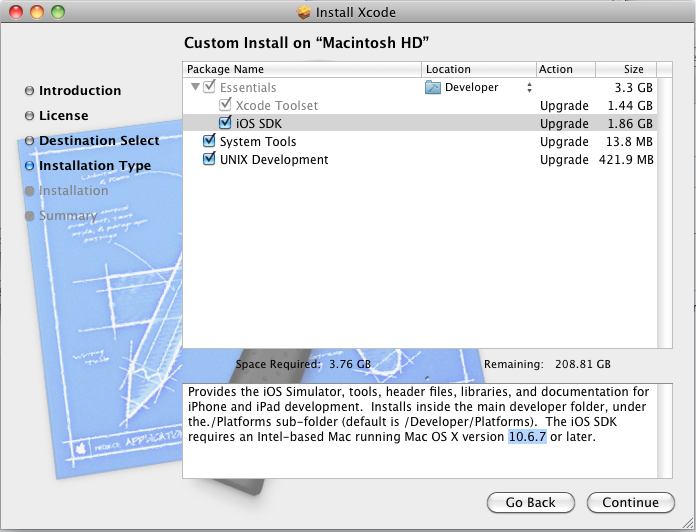Image resolution: width=696 pixels, height=532 pixels.
Task: Select the Xcode Toolset row label
Action: click(x=277, y=106)
